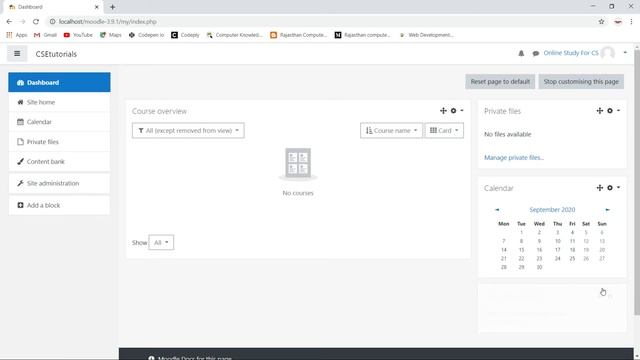Open Manage private files link
The width and height of the screenshot is (640, 360).
[514, 158]
